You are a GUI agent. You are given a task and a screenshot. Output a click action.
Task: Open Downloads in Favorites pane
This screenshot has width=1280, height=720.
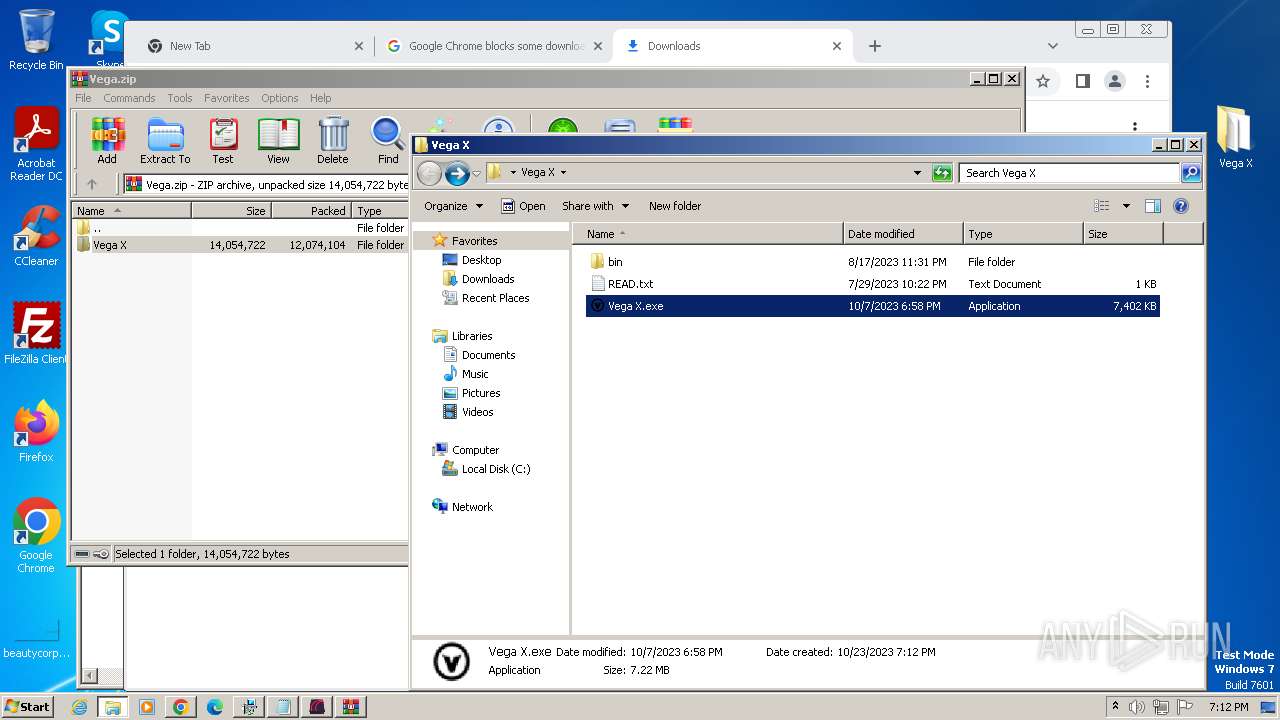click(487, 279)
